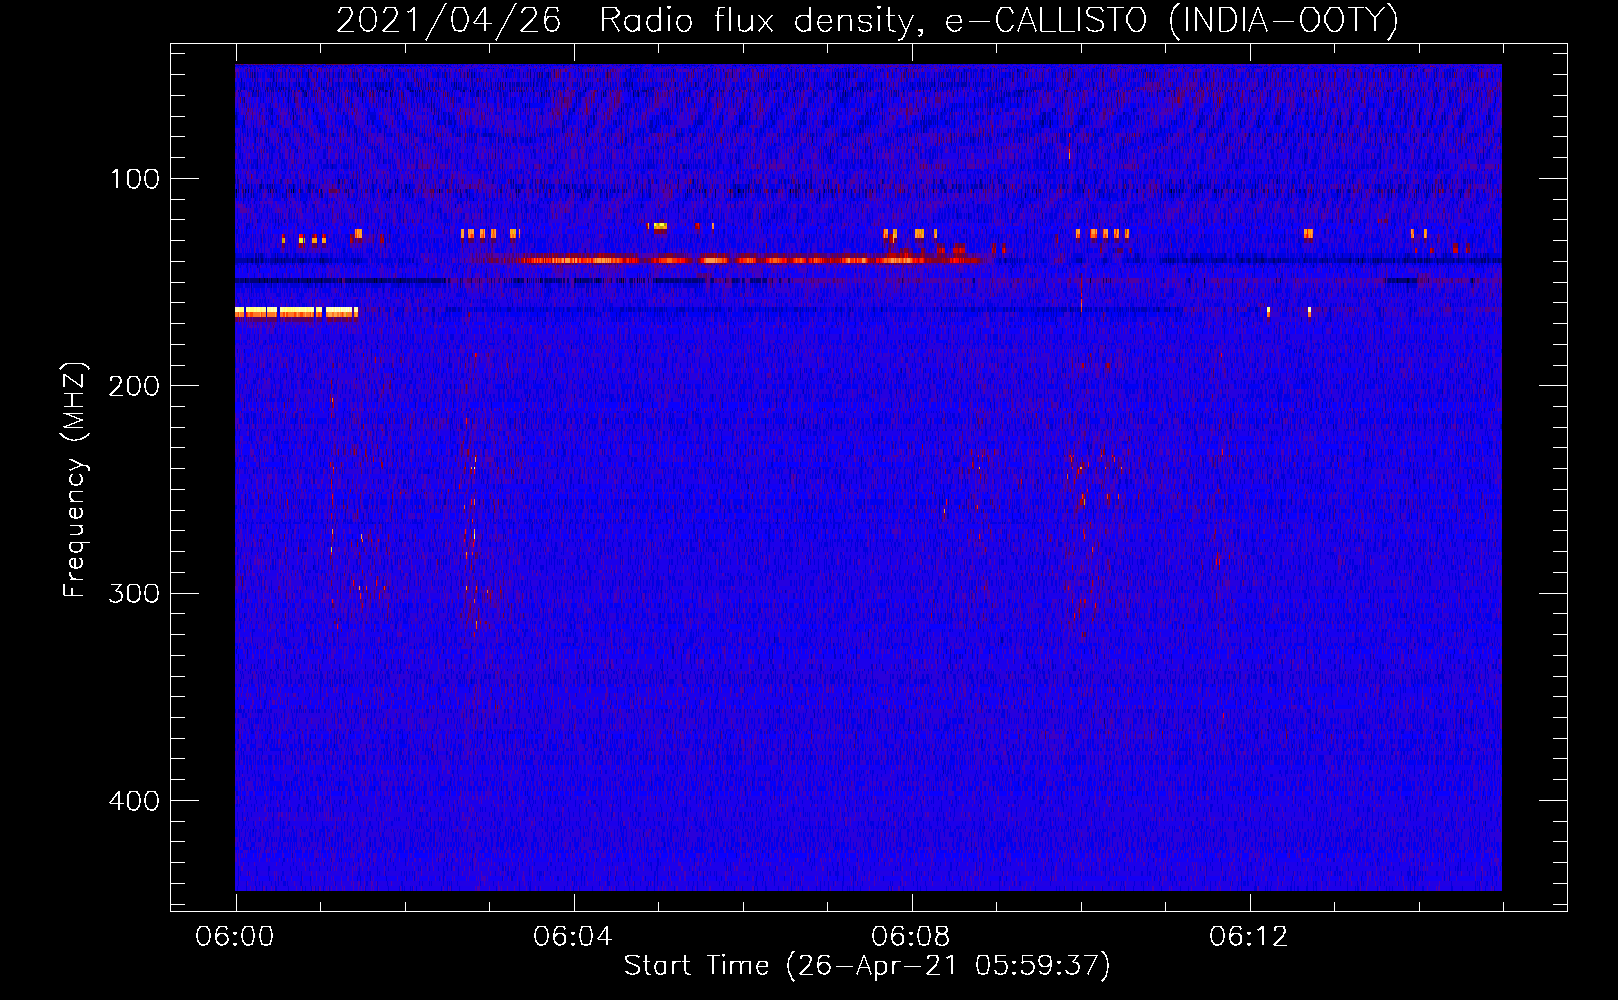Viewport: 1618px width, 1000px height.
Task: Click the 'Start Time (26-Apr-21 05:59:37)' label
Action: tap(867, 966)
